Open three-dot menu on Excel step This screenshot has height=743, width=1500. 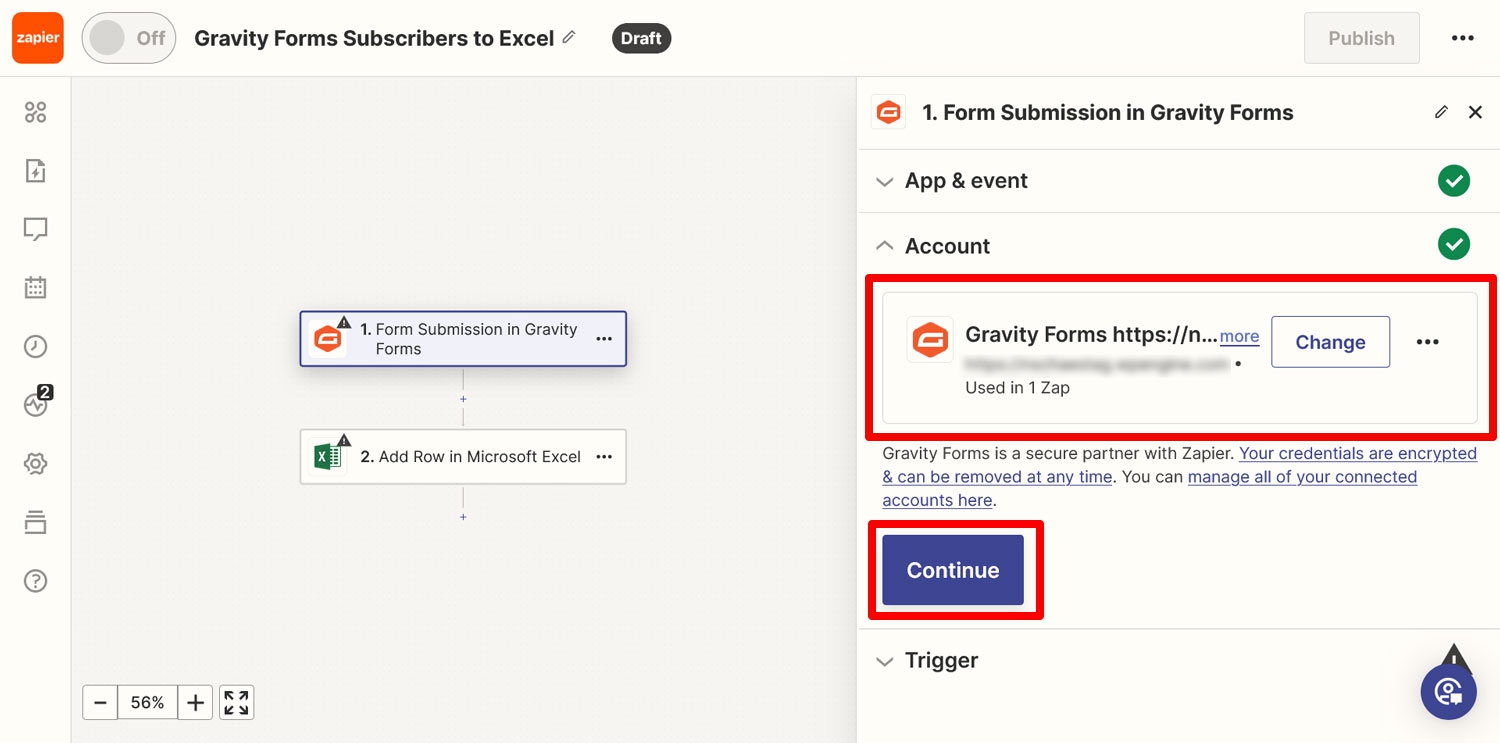tap(604, 457)
